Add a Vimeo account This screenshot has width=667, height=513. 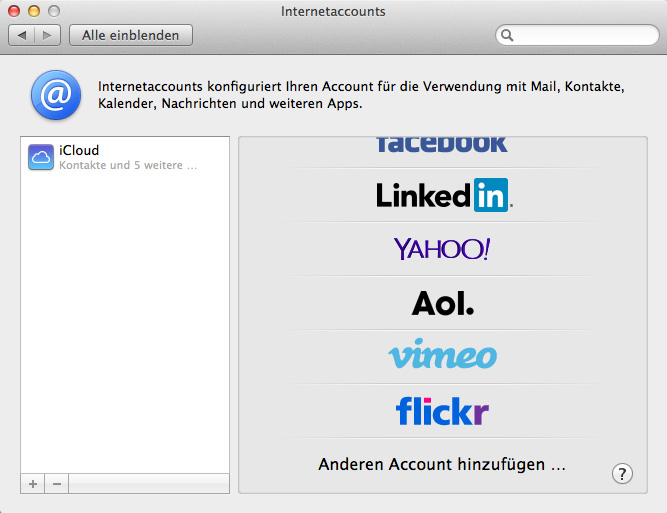[x=442, y=354]
